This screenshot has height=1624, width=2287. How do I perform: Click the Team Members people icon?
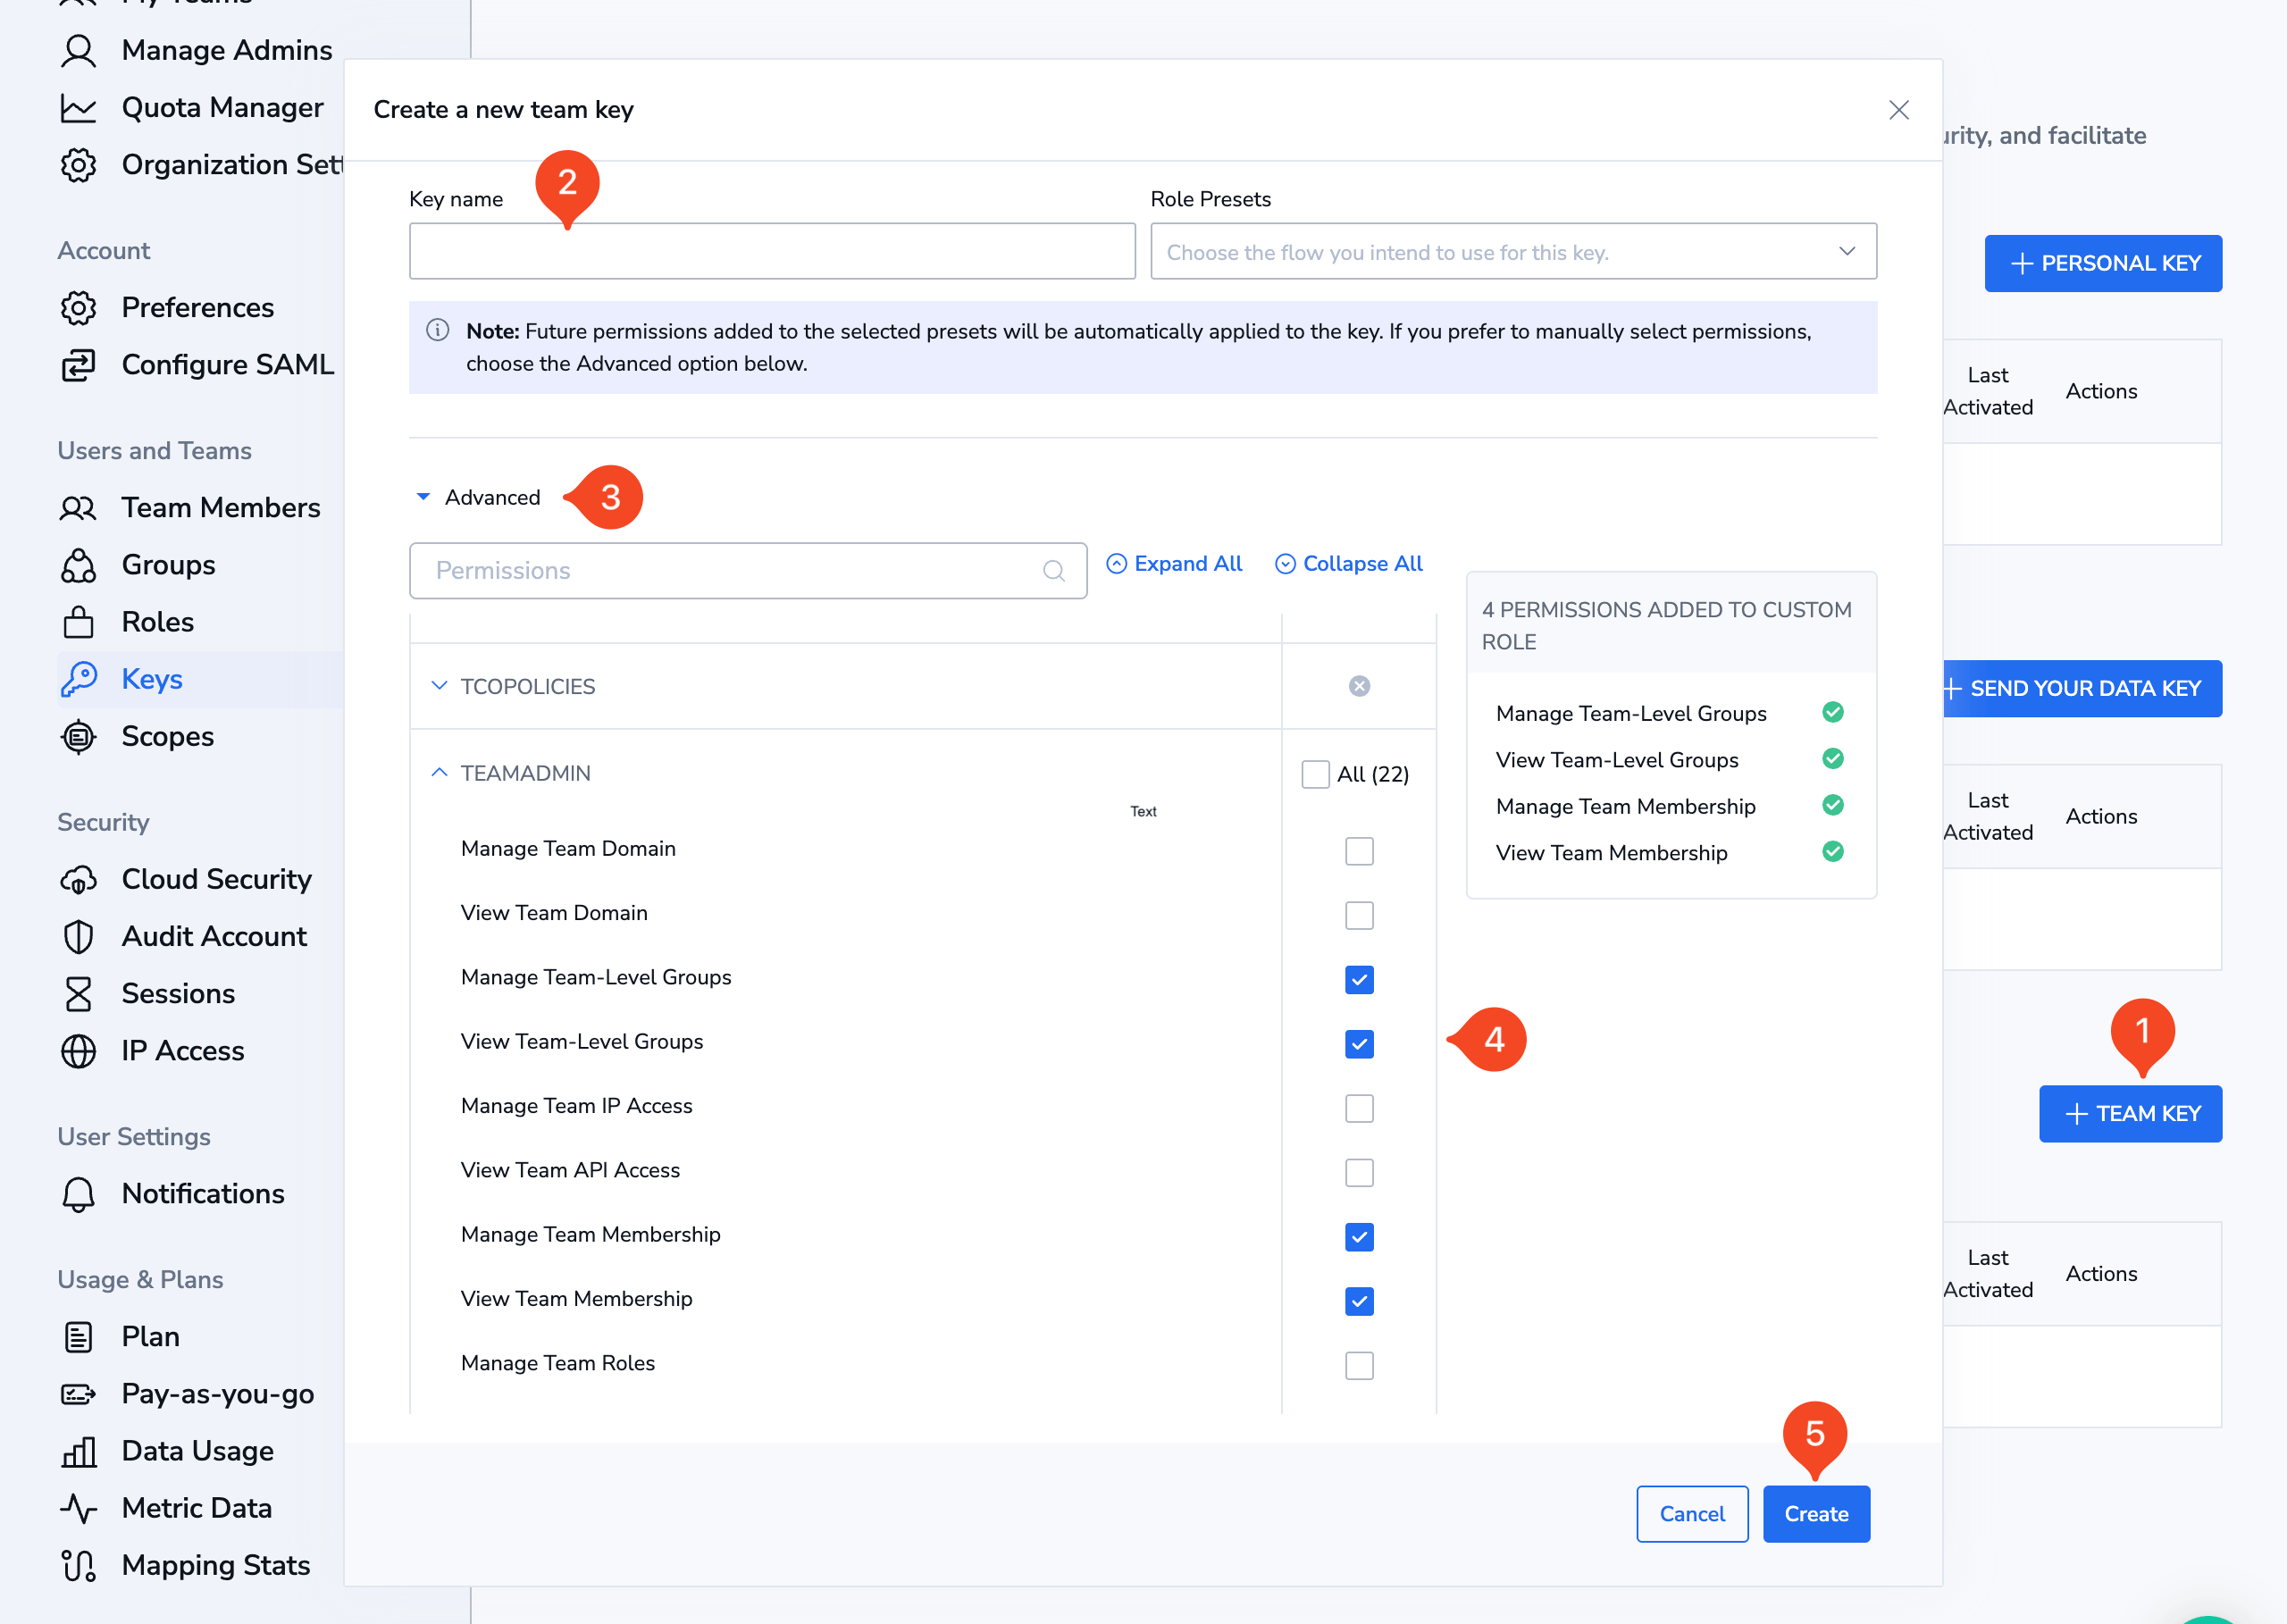tap(78, 507)
